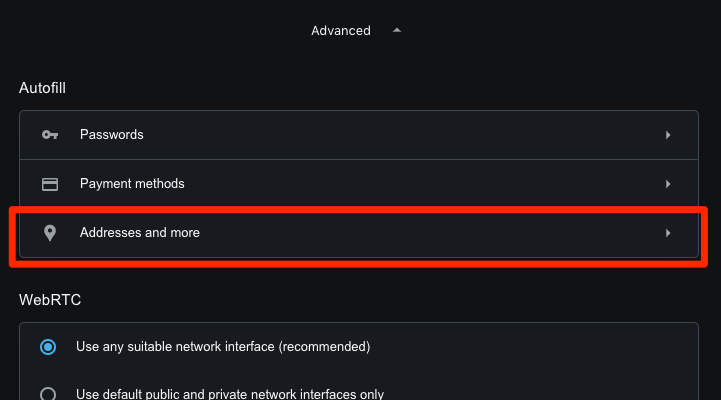
Task: Open the Payment methods entry label
Action: click(x=132, y=184)
